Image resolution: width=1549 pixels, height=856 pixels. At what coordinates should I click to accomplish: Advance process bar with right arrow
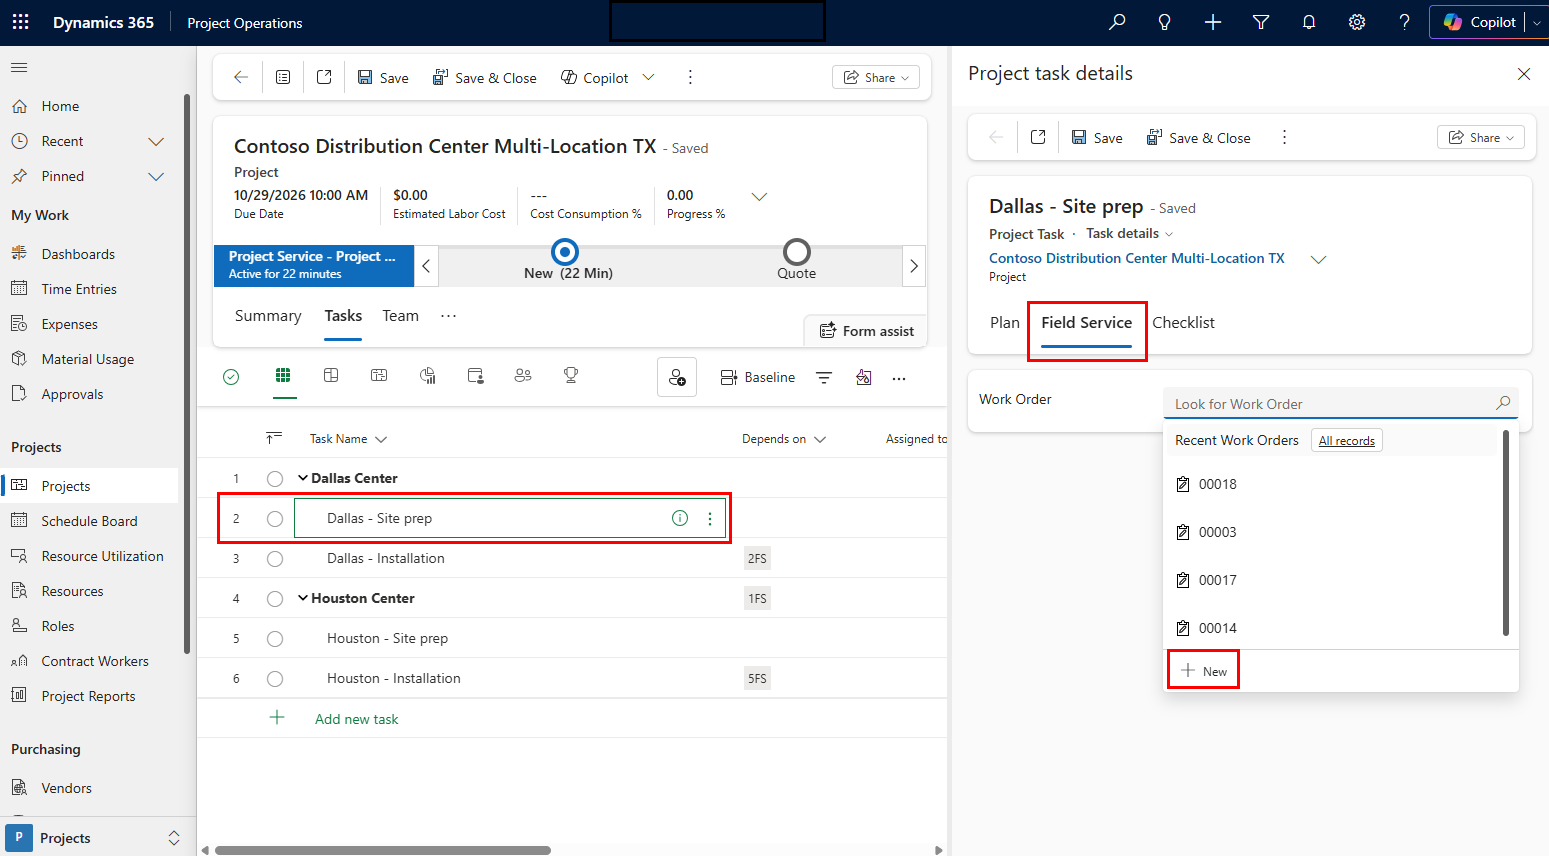point(913,266)
